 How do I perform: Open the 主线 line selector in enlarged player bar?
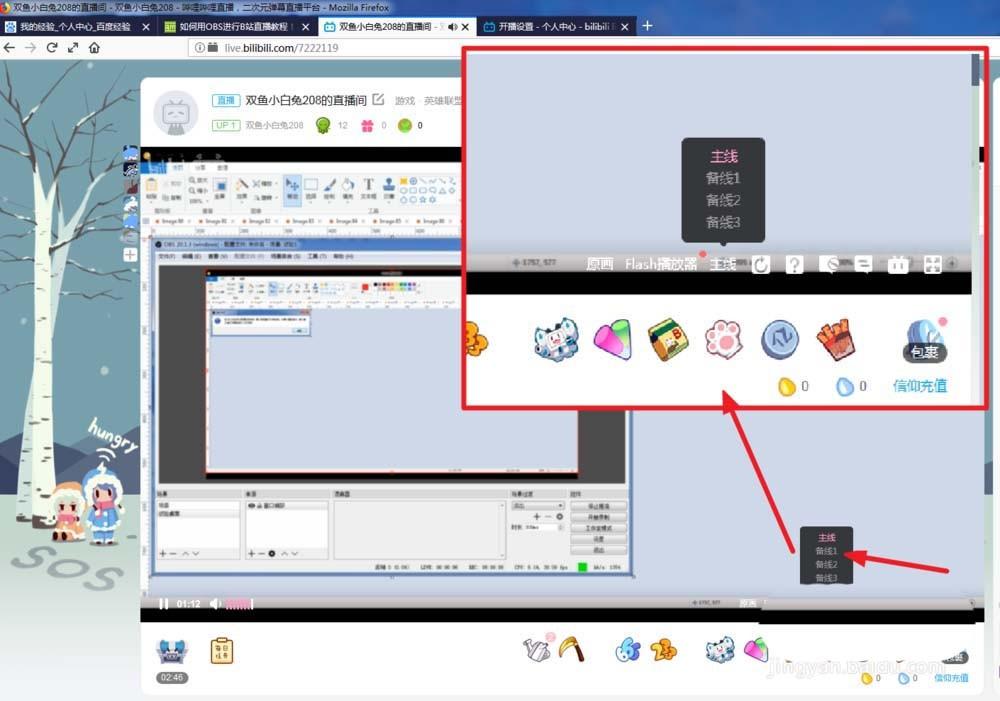[723, 264]
